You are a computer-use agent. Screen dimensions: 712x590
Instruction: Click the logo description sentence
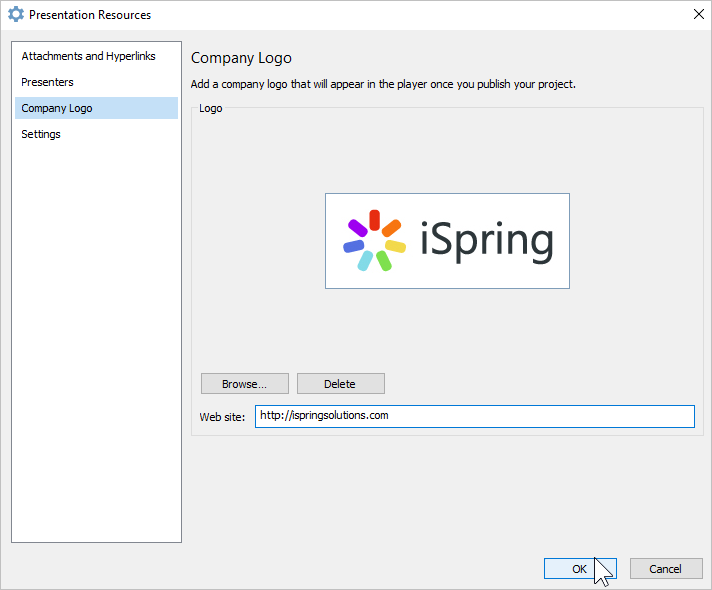coord(383,84)
